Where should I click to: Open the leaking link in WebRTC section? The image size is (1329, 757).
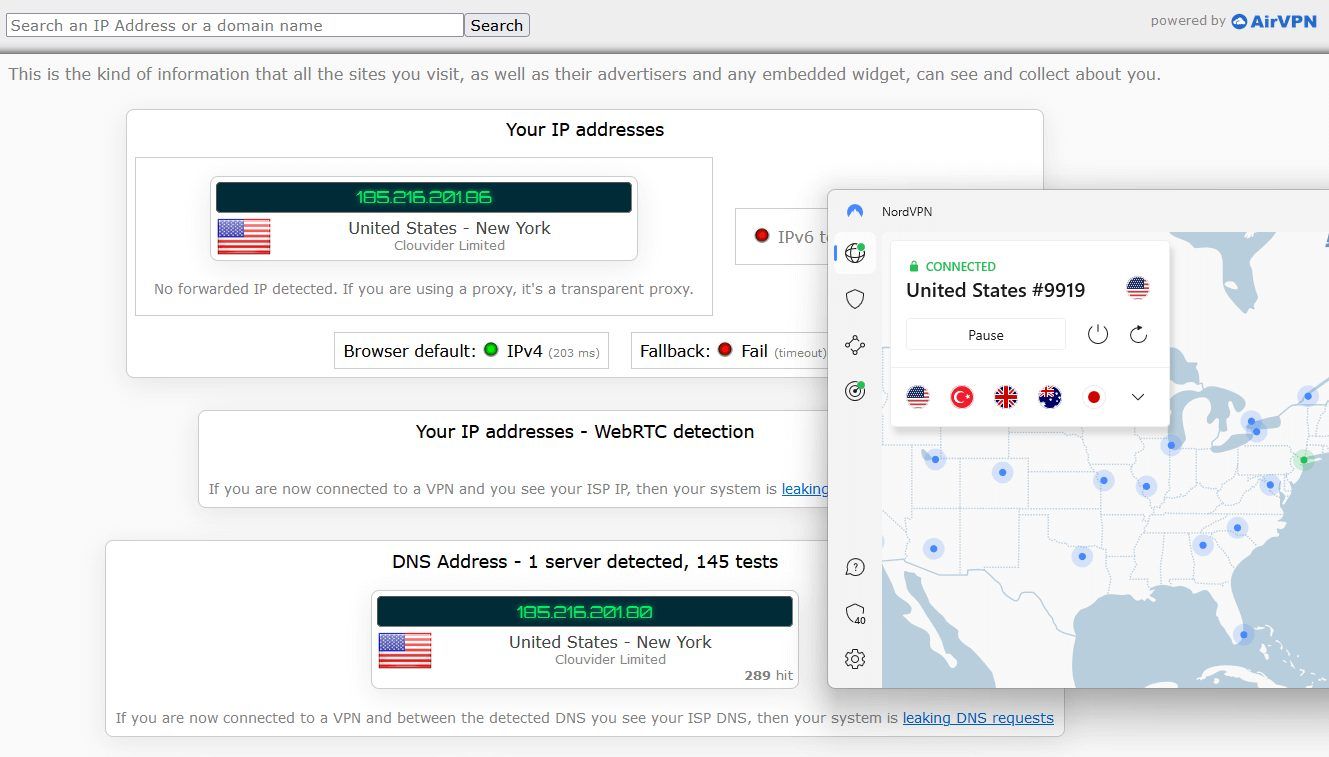pyautogui.click(x=805, y=489)
